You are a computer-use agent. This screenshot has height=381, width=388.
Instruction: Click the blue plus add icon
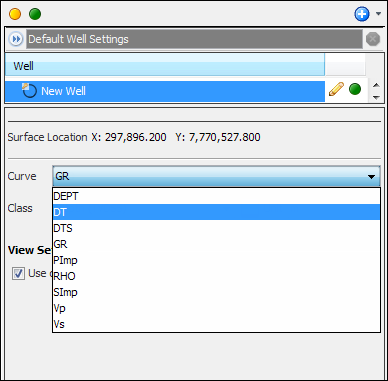(x=362, y=14)
